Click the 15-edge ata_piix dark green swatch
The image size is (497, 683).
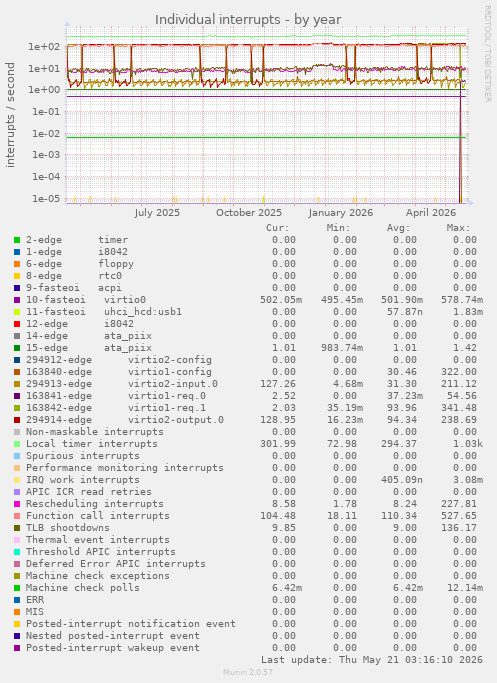click(x=17, y=348)
